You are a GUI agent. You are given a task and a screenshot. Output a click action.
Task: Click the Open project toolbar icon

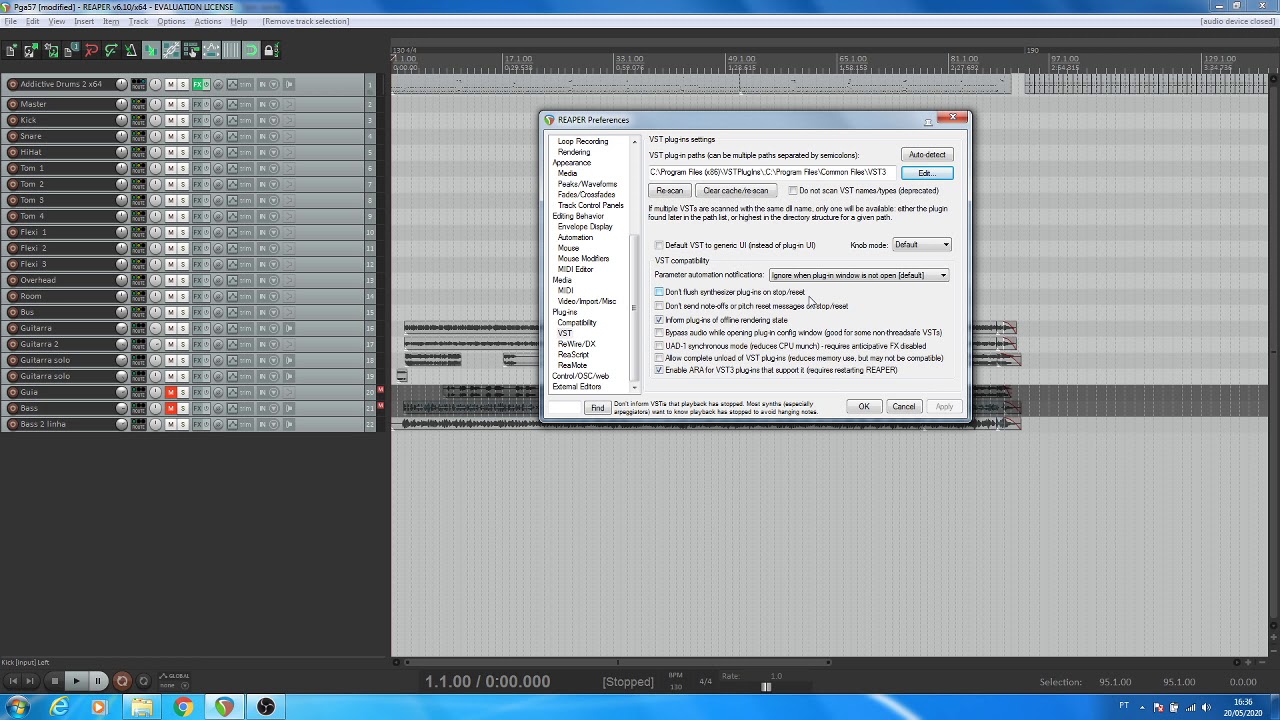point(31,50)
